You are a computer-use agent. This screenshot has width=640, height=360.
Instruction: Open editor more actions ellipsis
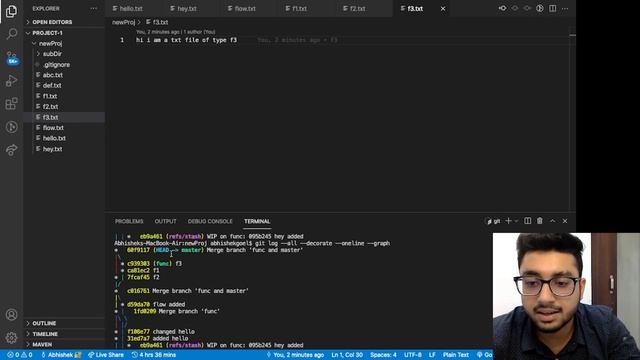[x=565, y=8]
